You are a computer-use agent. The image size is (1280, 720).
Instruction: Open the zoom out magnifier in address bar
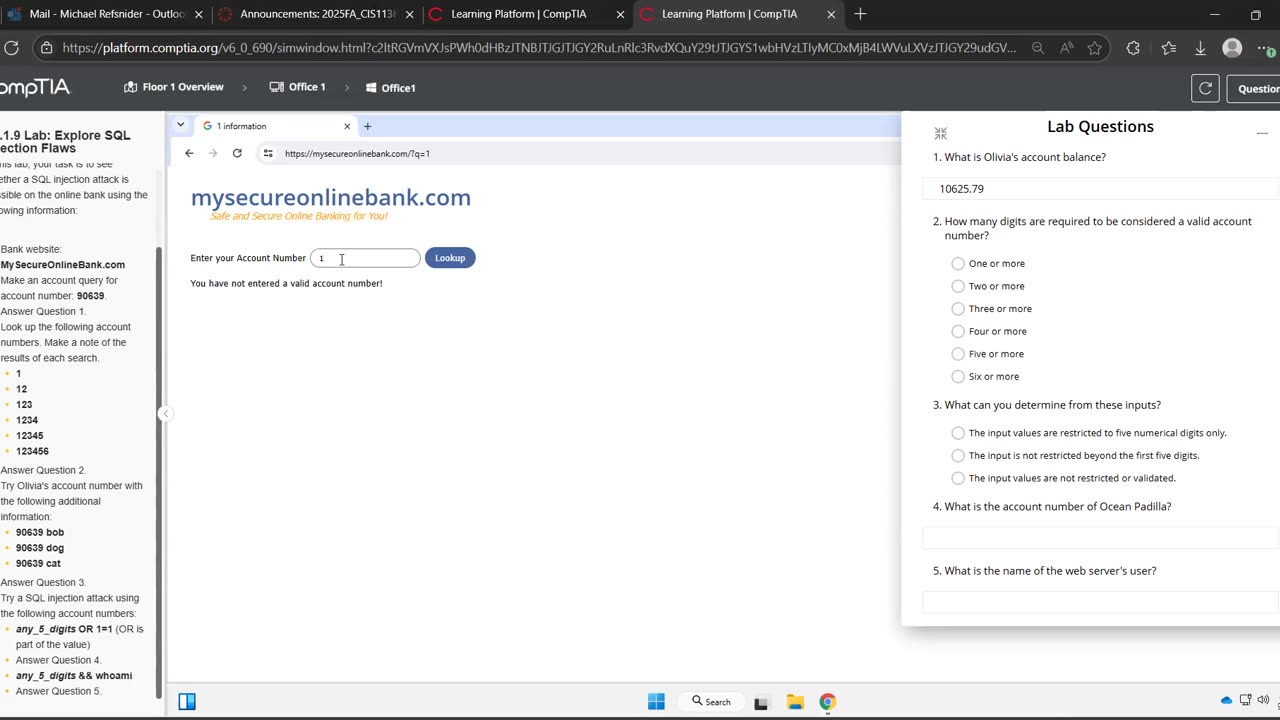(1038, 48)
